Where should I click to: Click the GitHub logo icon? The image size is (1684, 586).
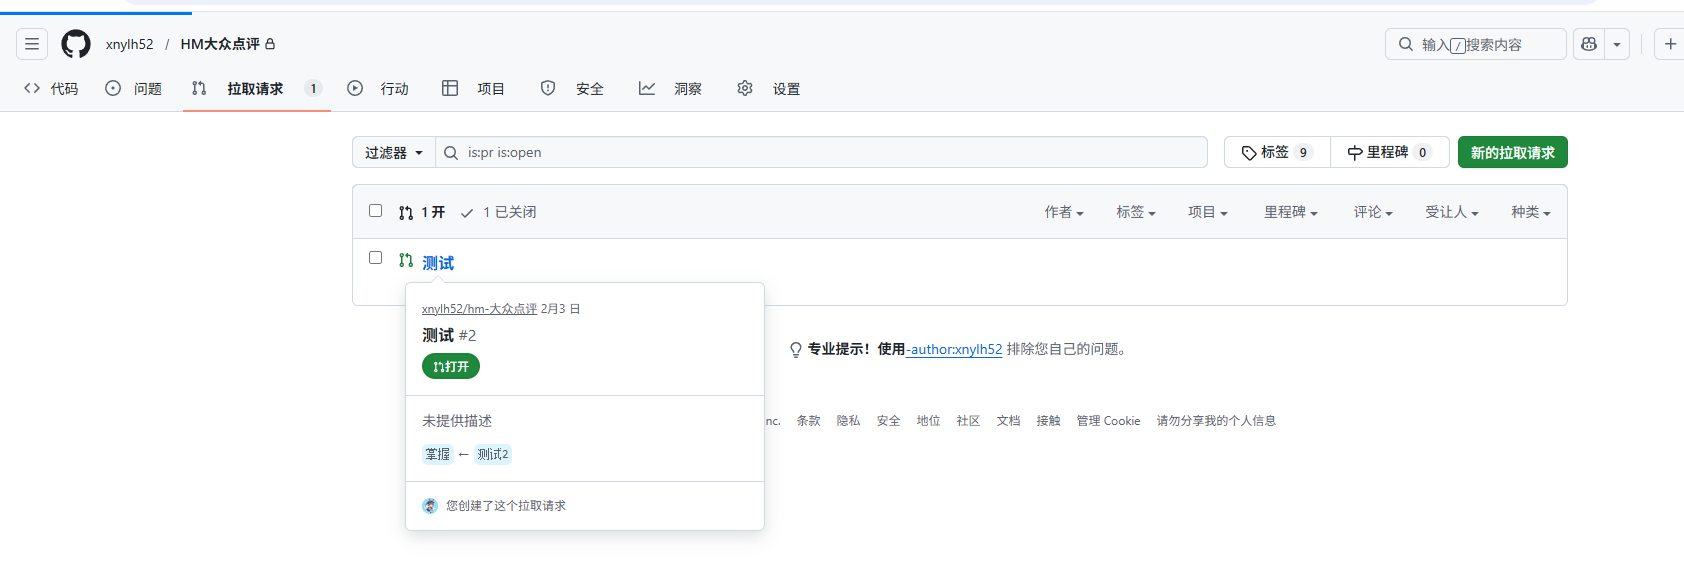[76, 44]
